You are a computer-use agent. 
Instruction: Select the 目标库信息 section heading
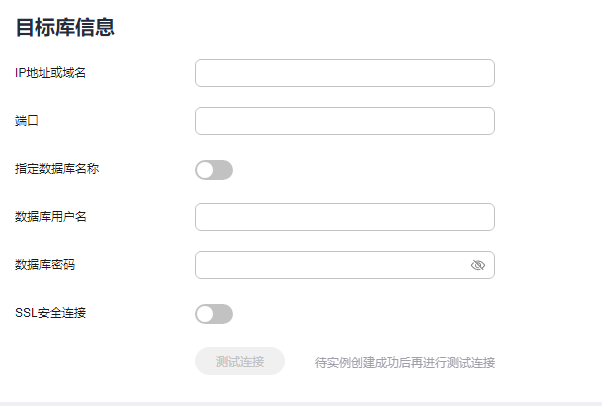(65, 27)
